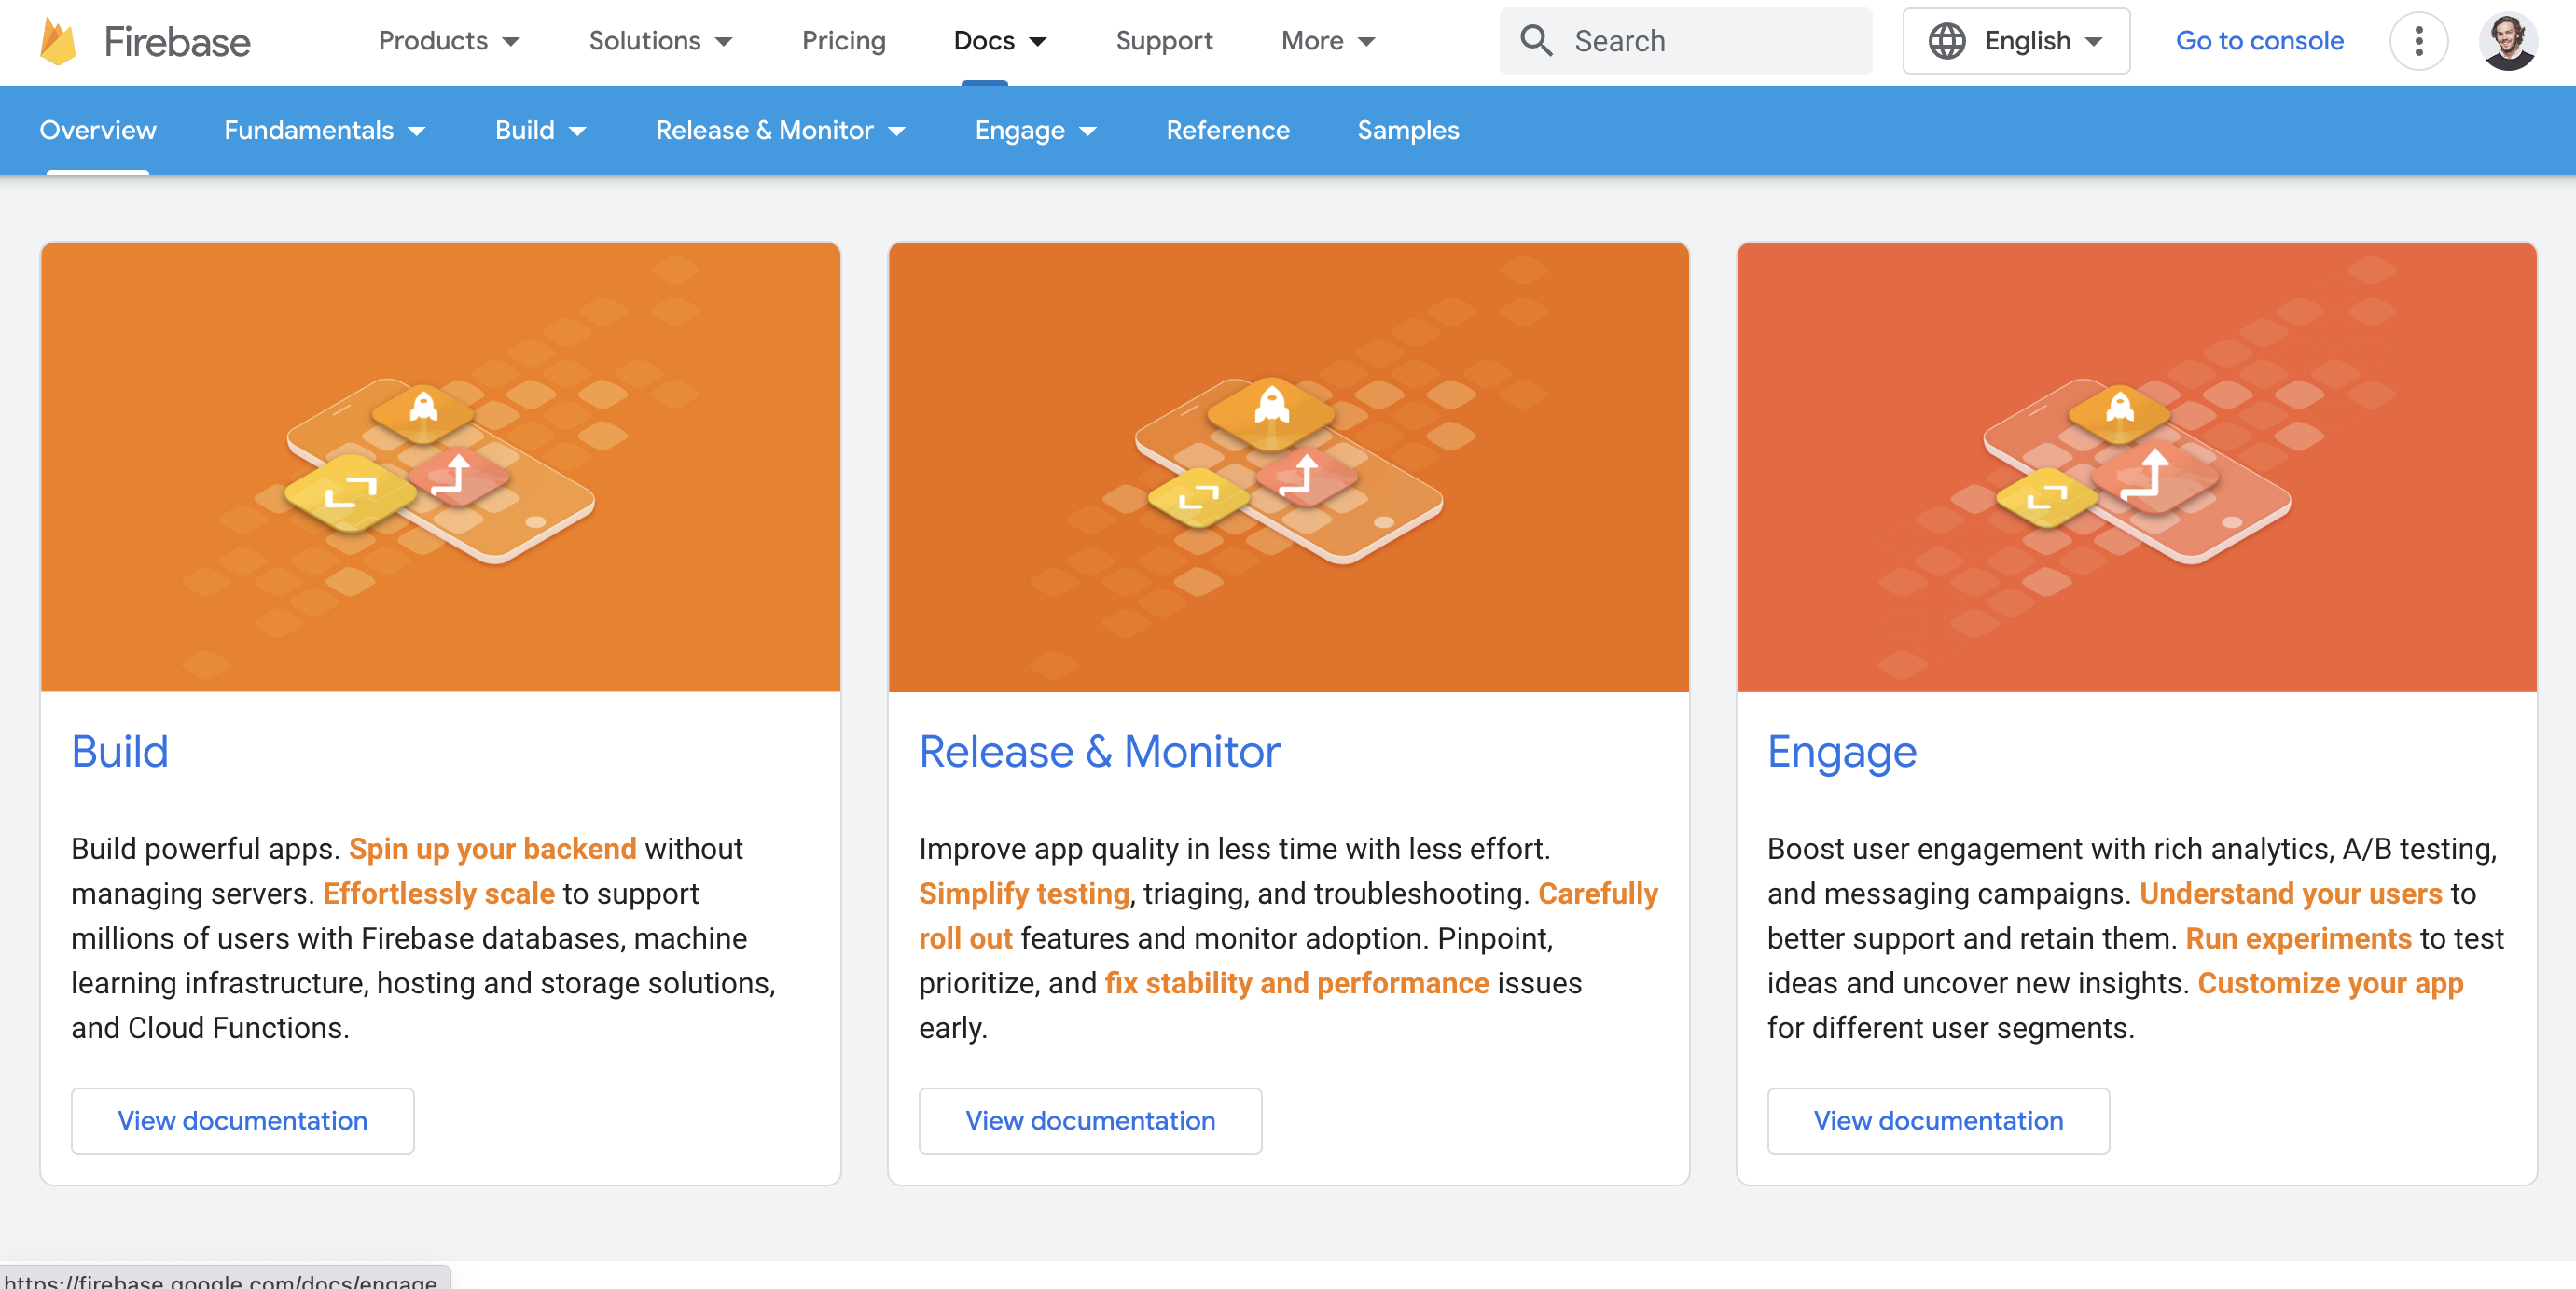Open the three-dot overflow menu
Viewport: 2576px width, 1289px height.
[2418, 41]
